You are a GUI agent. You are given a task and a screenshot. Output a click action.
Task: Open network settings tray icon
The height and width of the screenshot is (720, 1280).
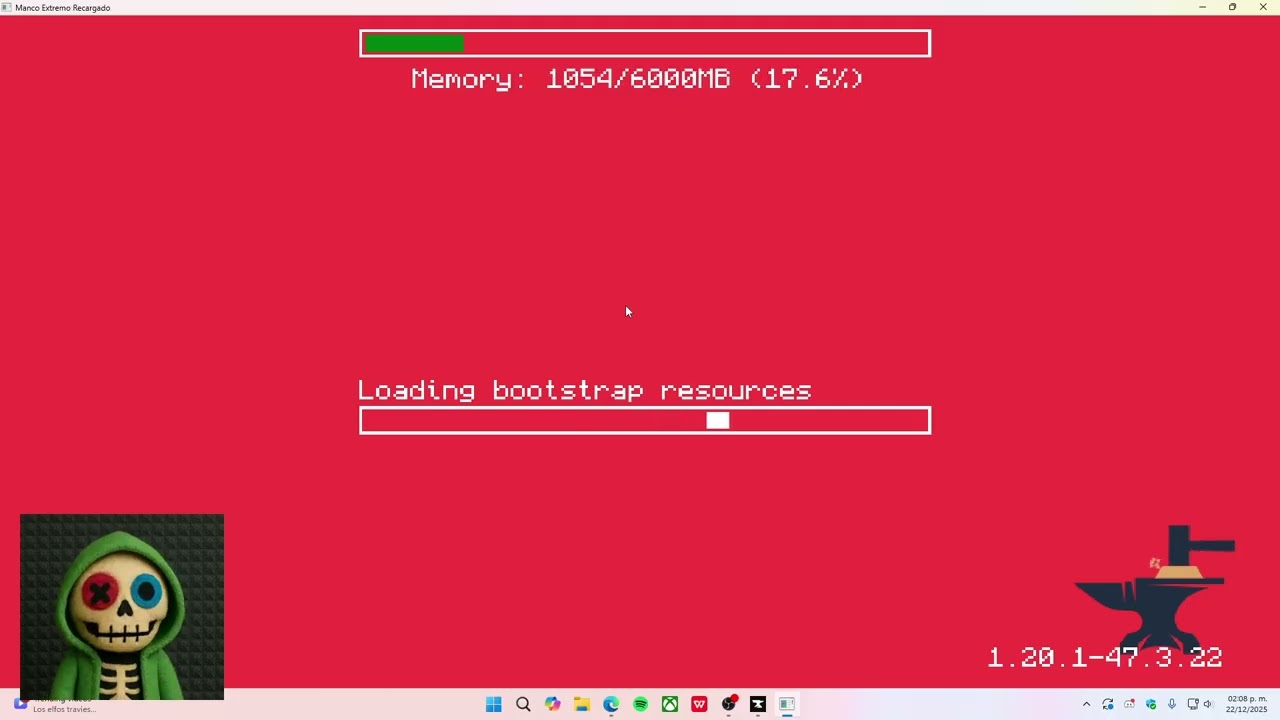pos(1193,704)
